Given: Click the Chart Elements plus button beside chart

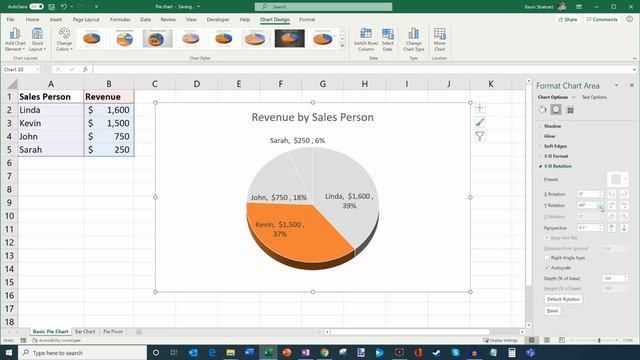Looking at the screenshot, I should [x=480, y=108].
